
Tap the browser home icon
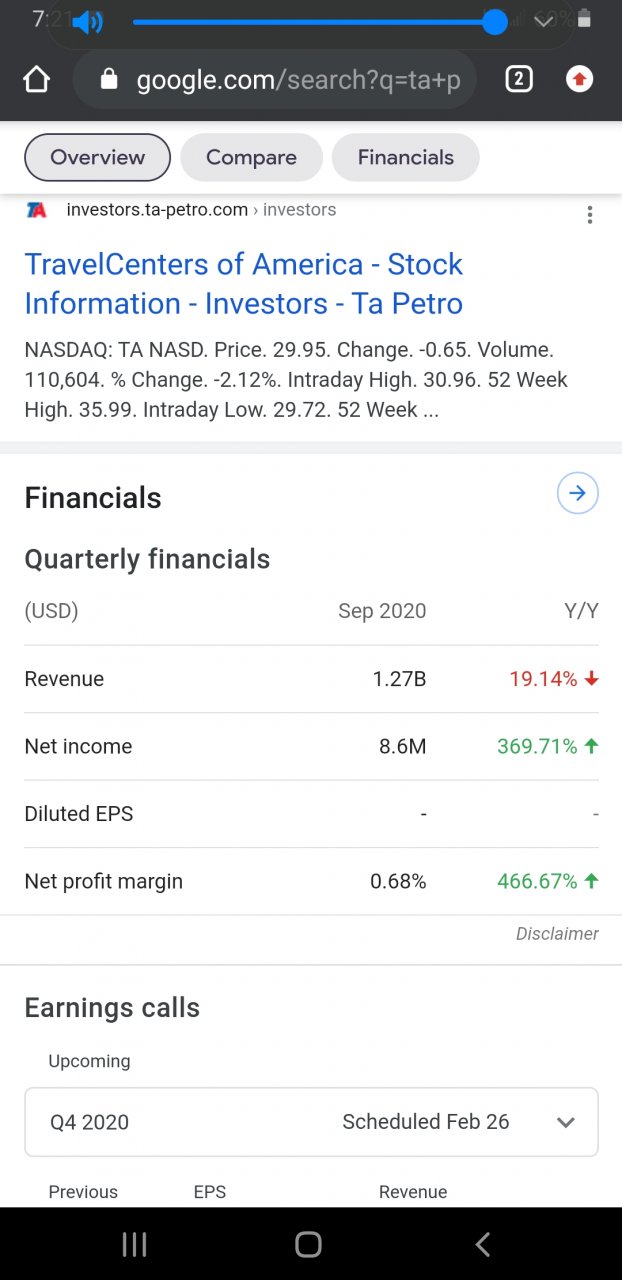pos(36,80)
